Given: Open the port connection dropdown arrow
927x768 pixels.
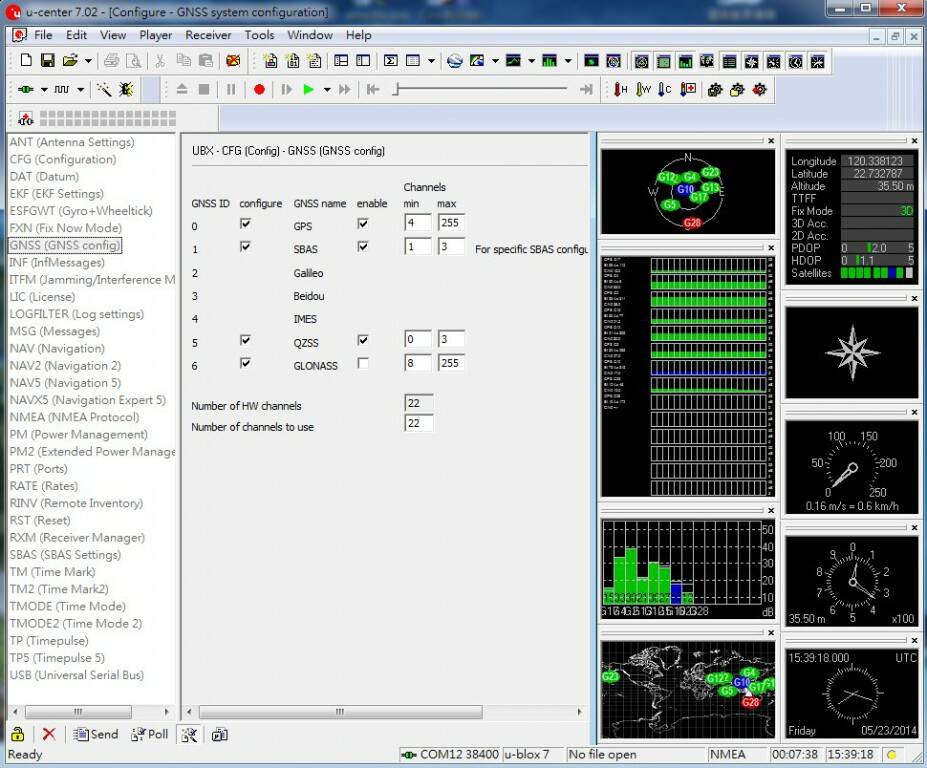Looking at the screenshot, I should pos(44,90).
